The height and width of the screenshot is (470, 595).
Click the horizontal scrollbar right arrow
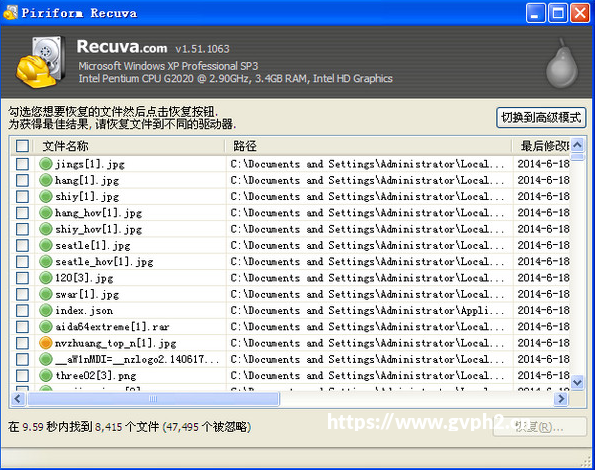coord(561,399)
